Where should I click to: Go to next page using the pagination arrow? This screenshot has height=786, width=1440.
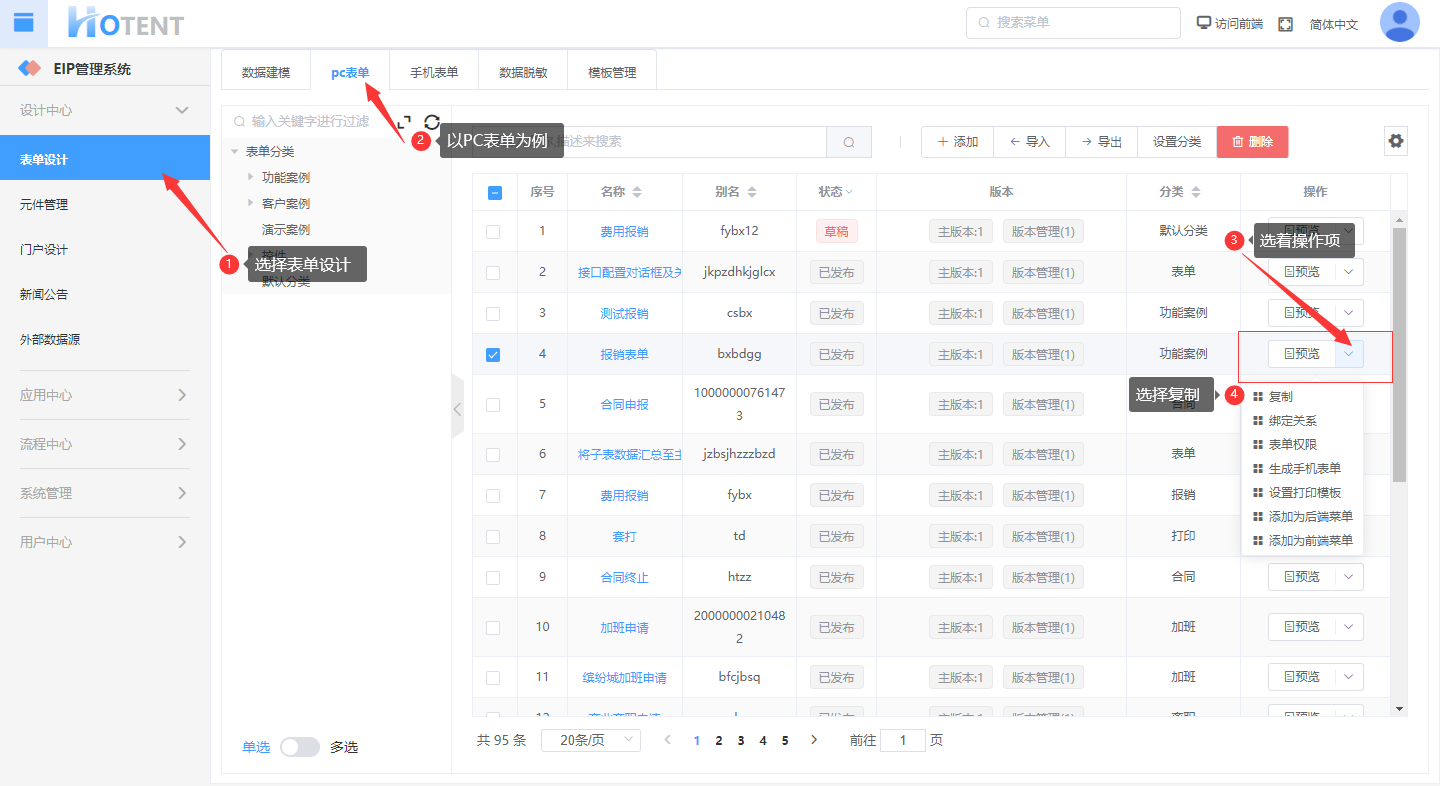[814, 740]
